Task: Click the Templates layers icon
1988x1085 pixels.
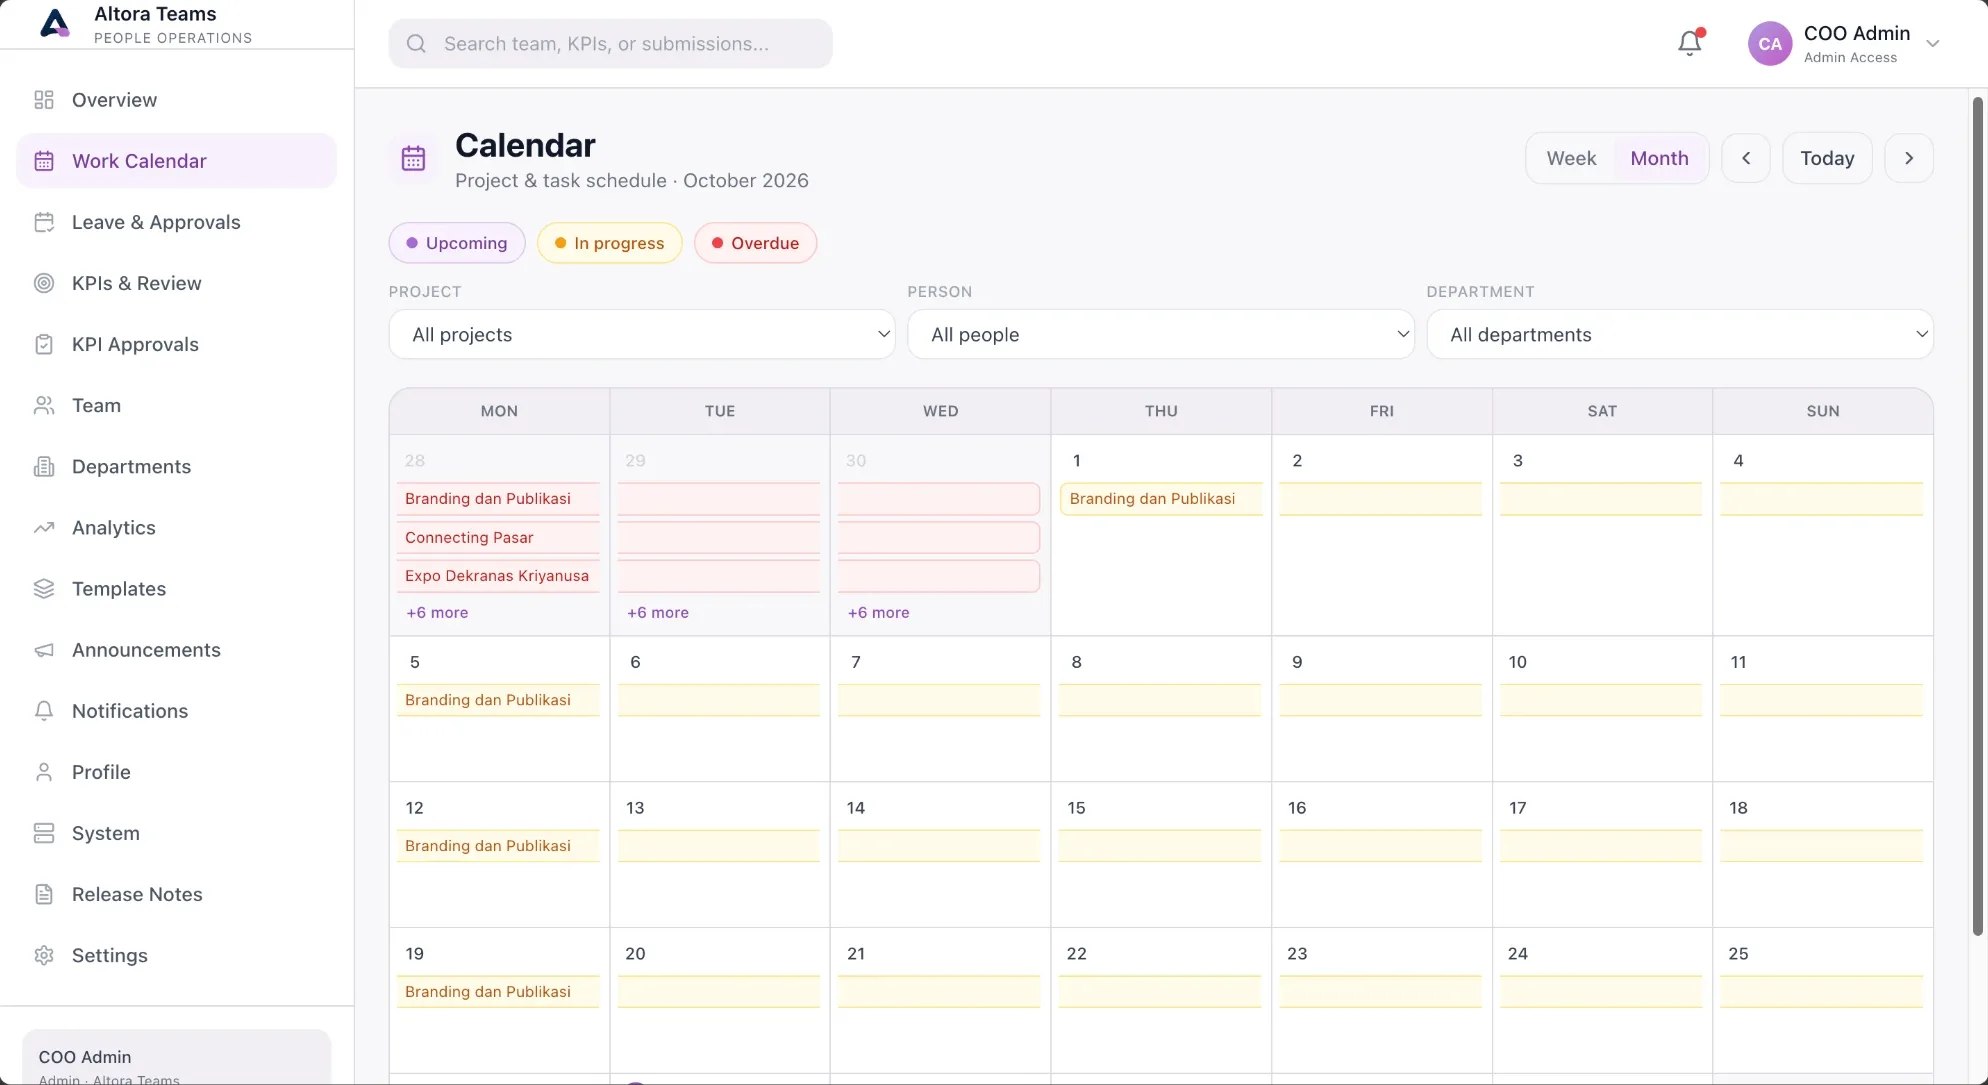Action: pos(44,588)
